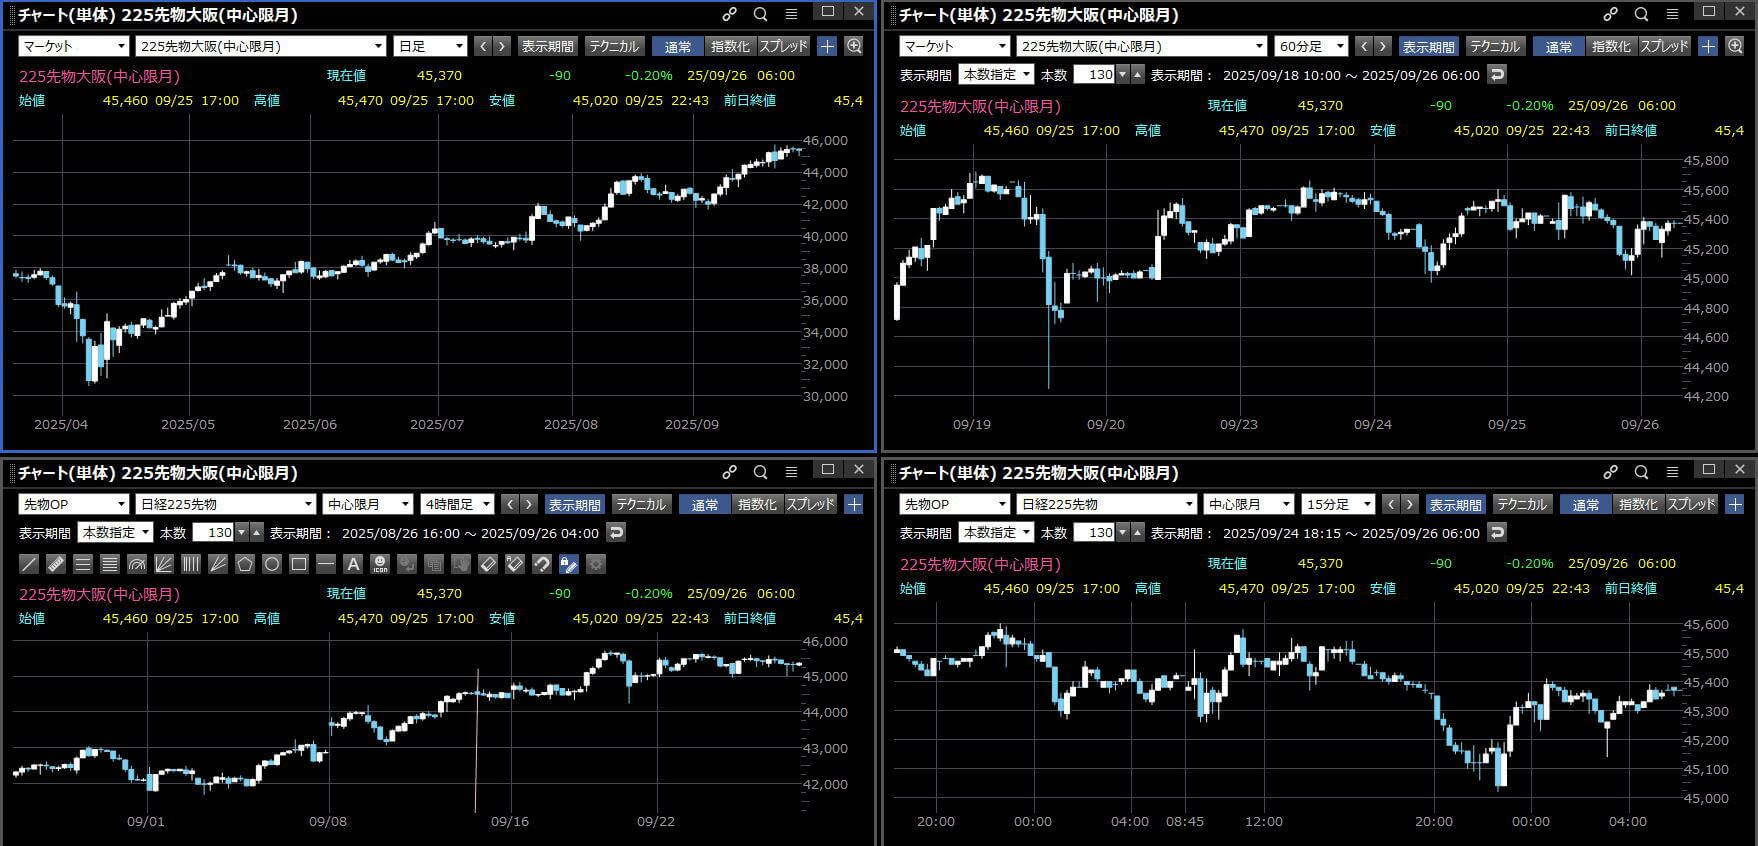Click the zoom magnifier in daily chart toolbar

(854, 46)
